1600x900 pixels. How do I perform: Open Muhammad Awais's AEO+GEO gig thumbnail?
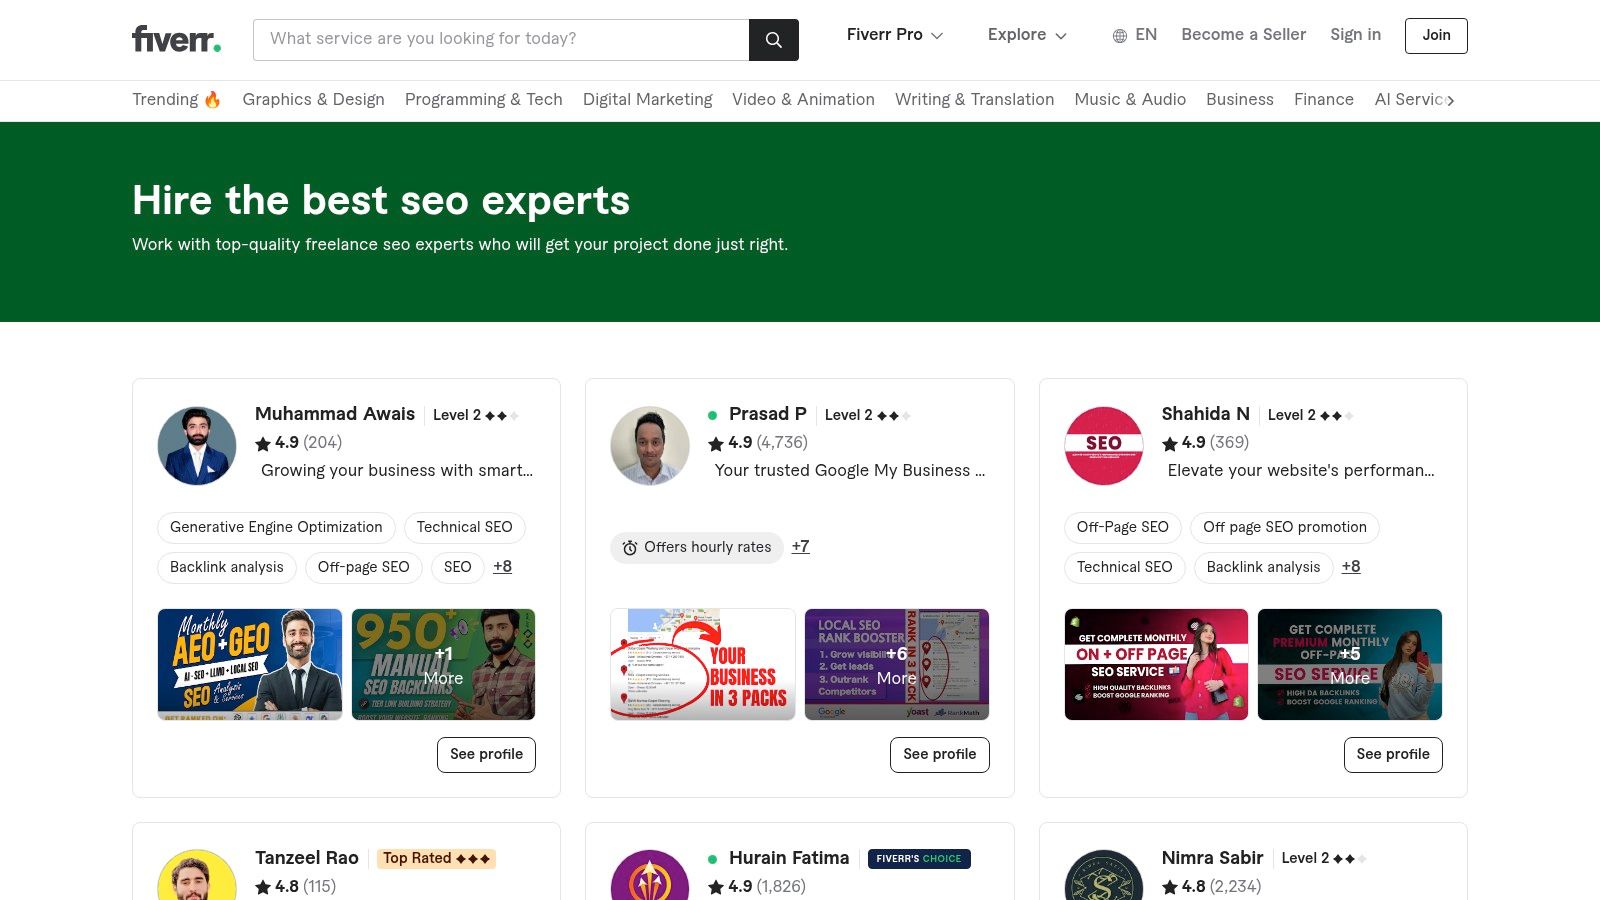pos(249,664)
